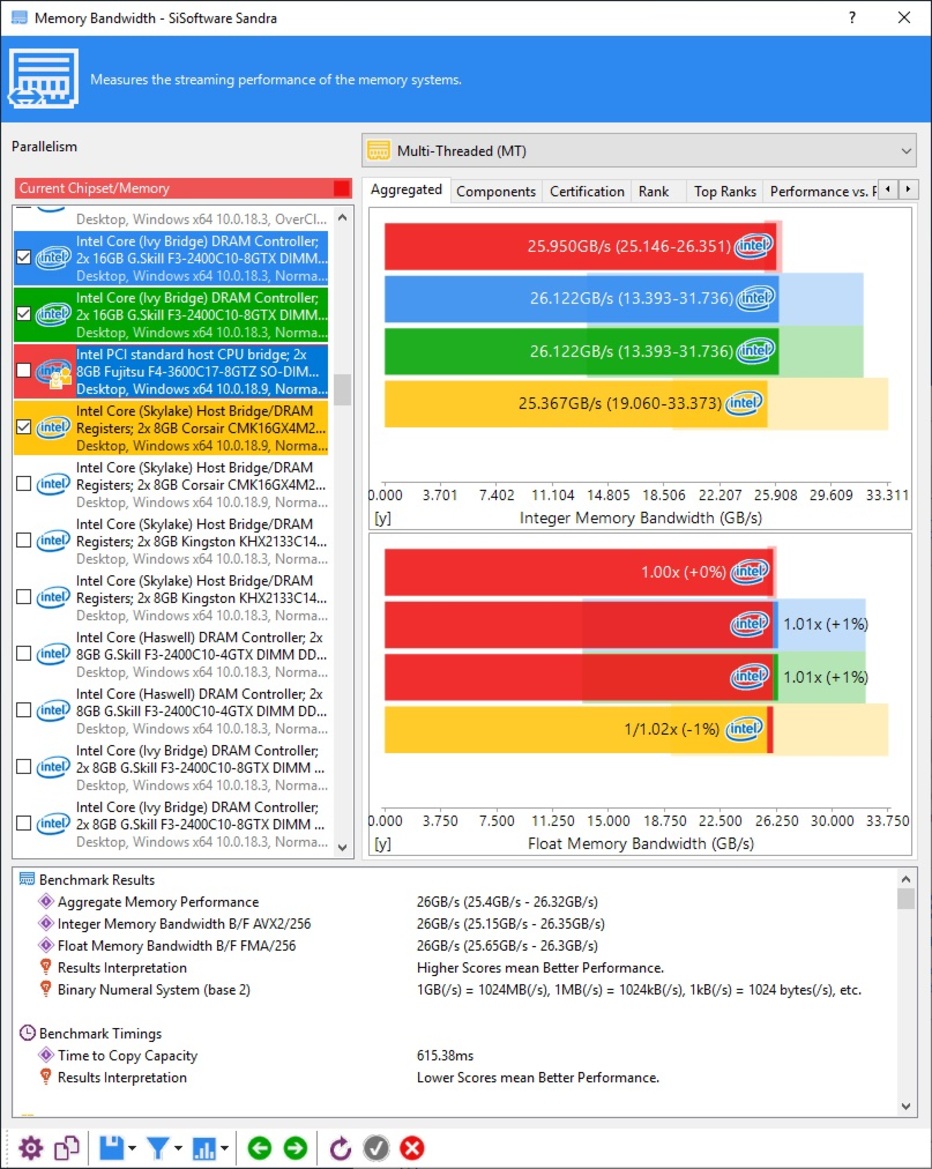The width and height of the screenshot is (932, 1169).
Task: Select the Time to Copy Capacity row
Action: point(455,1055)
